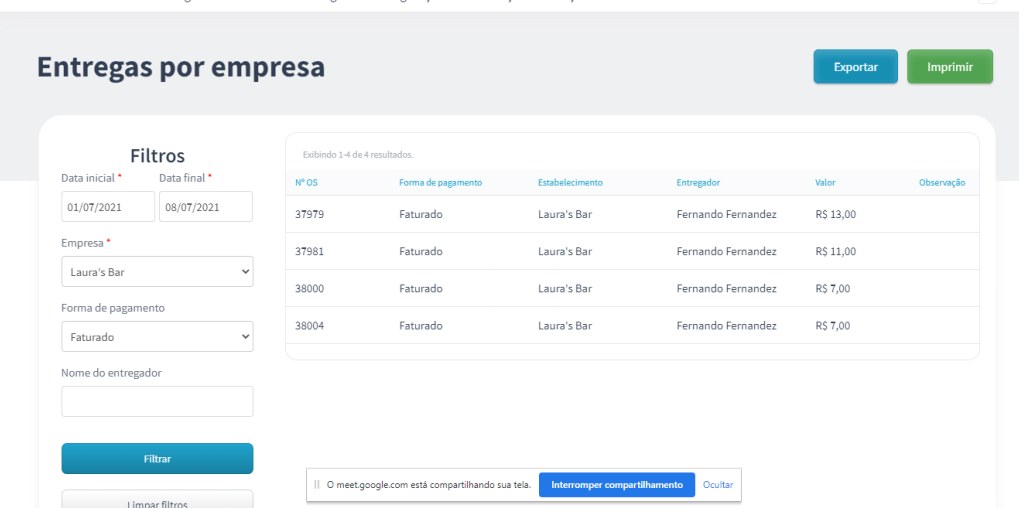This screenshot has height=508, width=1019.
Task: Click the Valor column header
Action: [825, 183]
